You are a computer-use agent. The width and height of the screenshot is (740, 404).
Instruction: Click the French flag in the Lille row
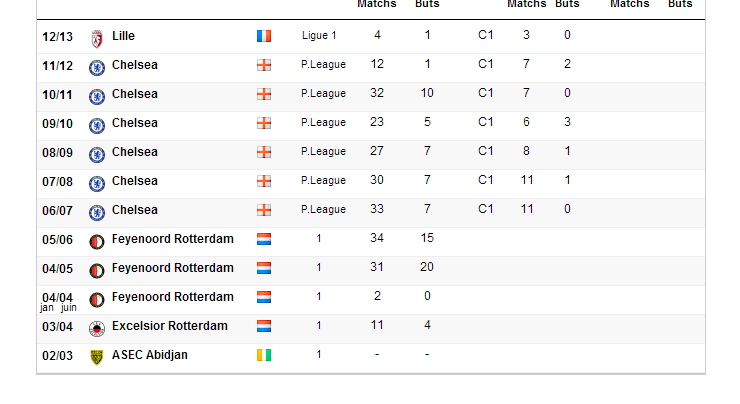[x=264, y=36]
